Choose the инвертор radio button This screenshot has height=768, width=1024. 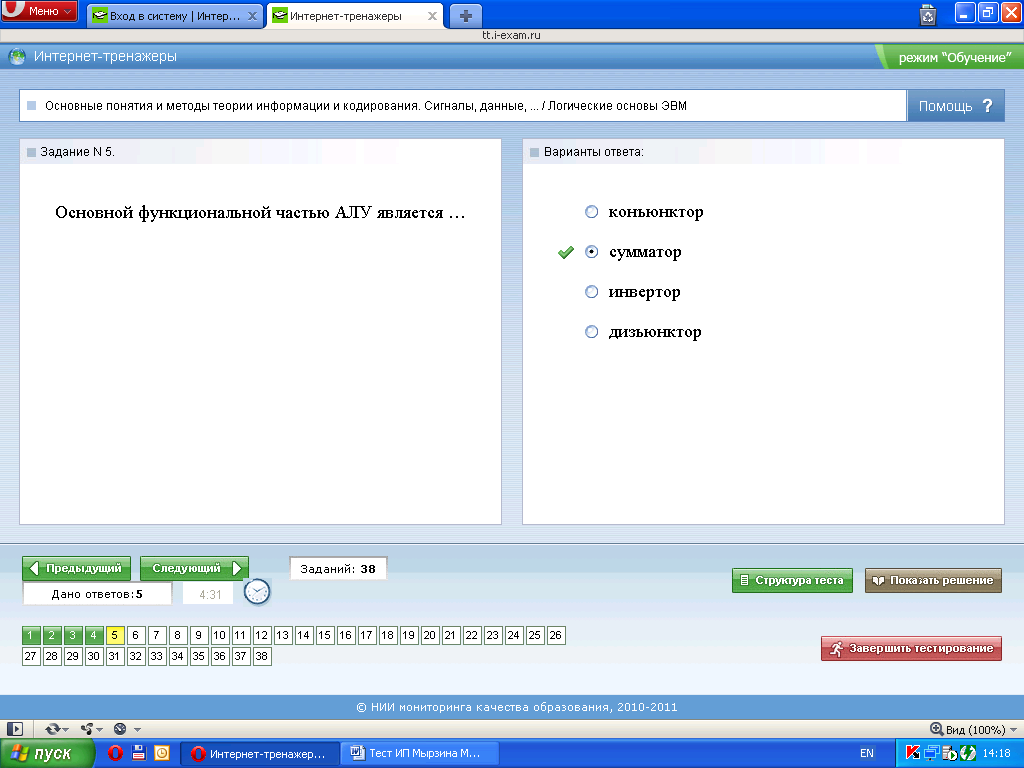click(592, 292)
